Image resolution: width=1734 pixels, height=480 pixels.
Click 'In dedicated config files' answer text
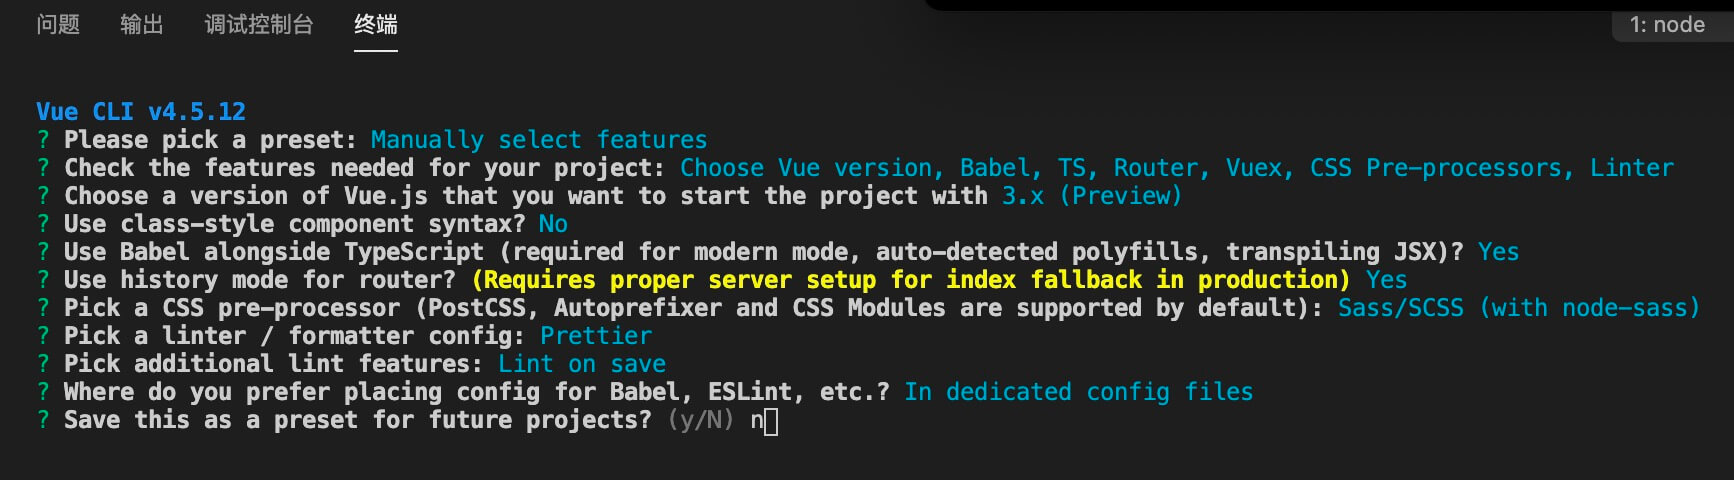(x=1079, y=391)
